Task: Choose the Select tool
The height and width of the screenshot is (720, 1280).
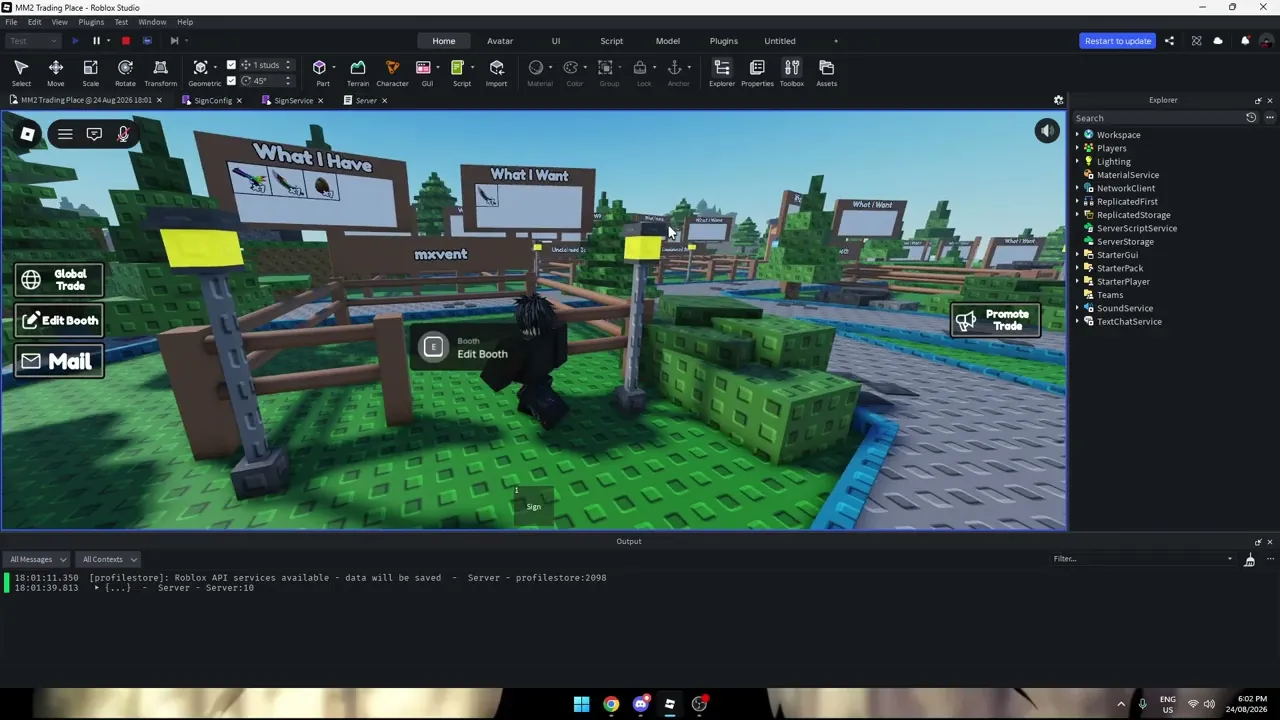Action: click(21, 73)
